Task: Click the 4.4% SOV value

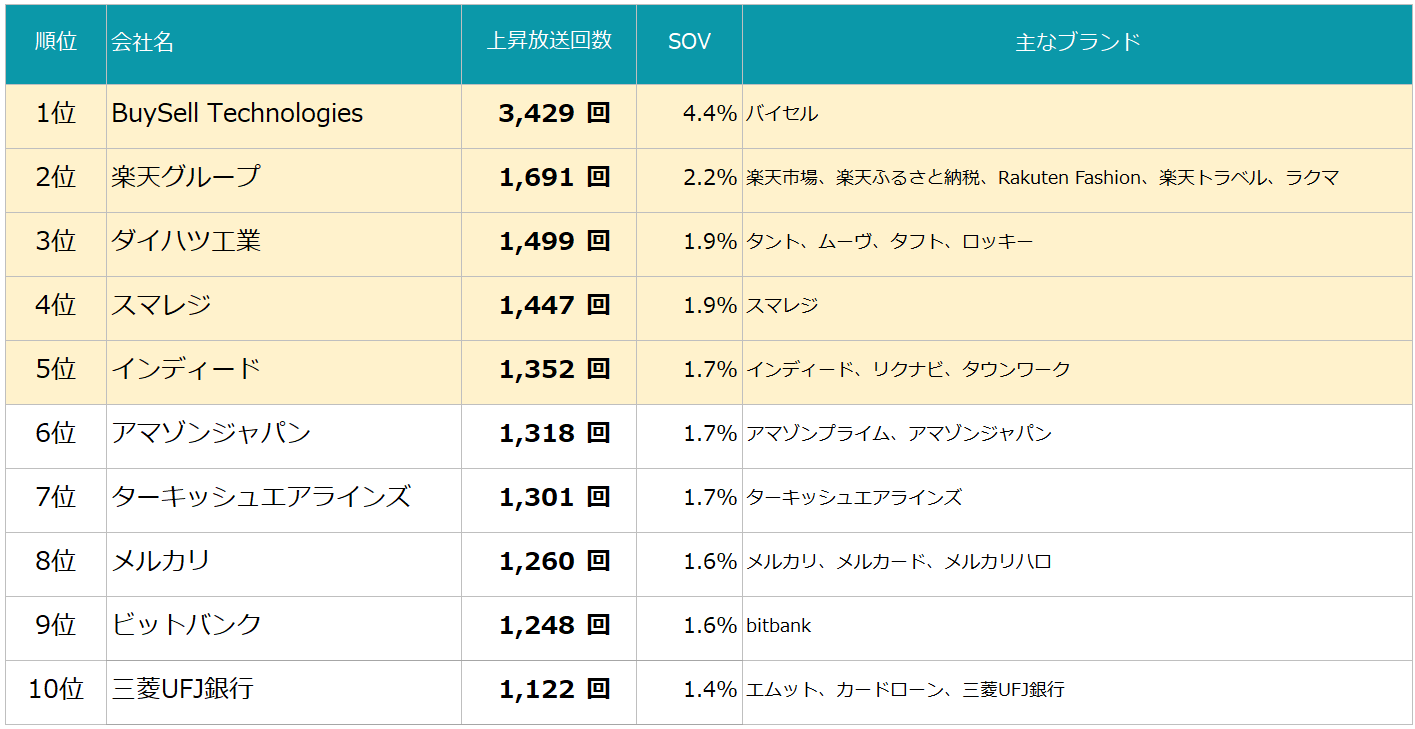Action: pos(709,113)
